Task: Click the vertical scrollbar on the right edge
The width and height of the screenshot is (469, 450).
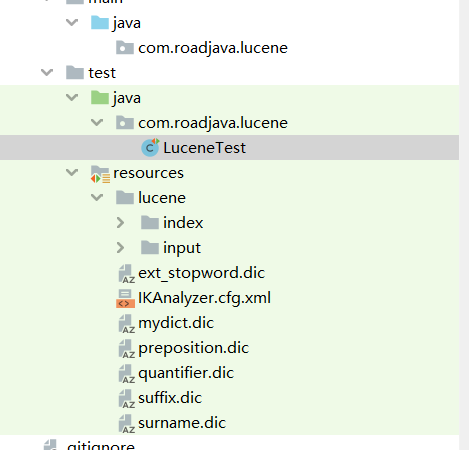Action: tap(464, 225)
